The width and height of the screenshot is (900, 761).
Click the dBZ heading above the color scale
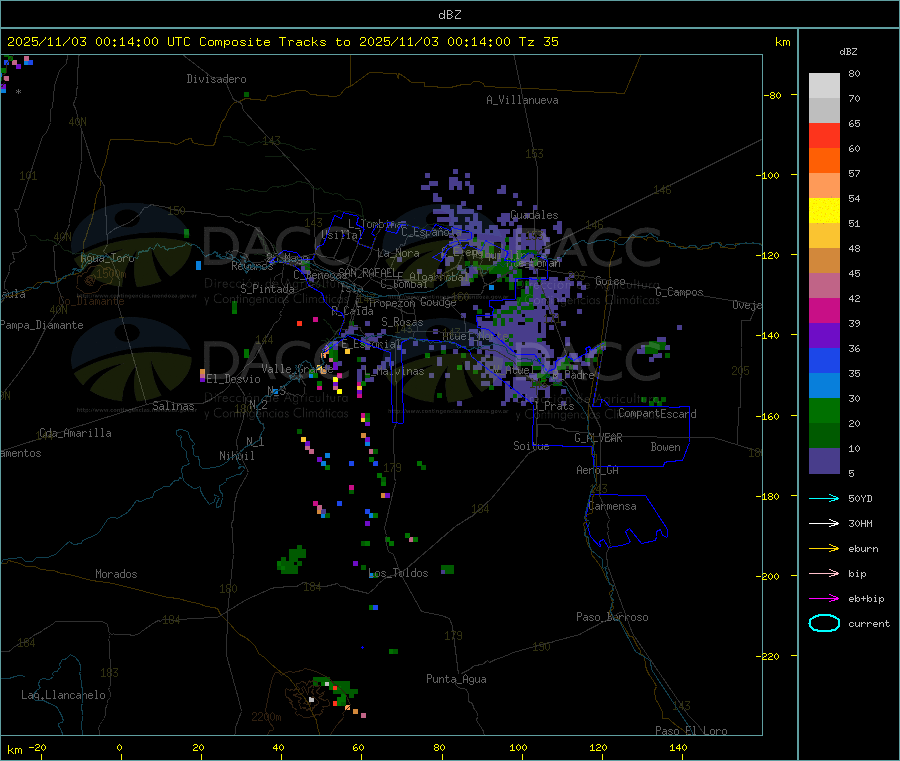848,52
